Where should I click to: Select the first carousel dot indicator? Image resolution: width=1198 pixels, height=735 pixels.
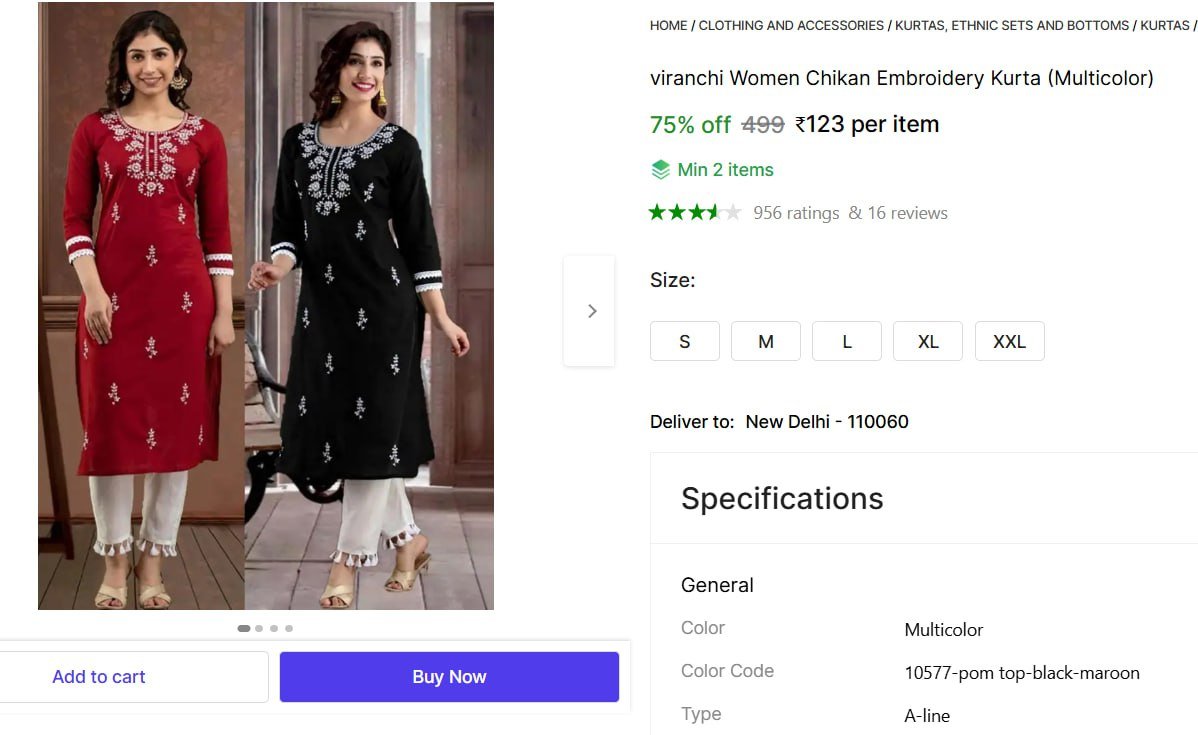(244, 628)
